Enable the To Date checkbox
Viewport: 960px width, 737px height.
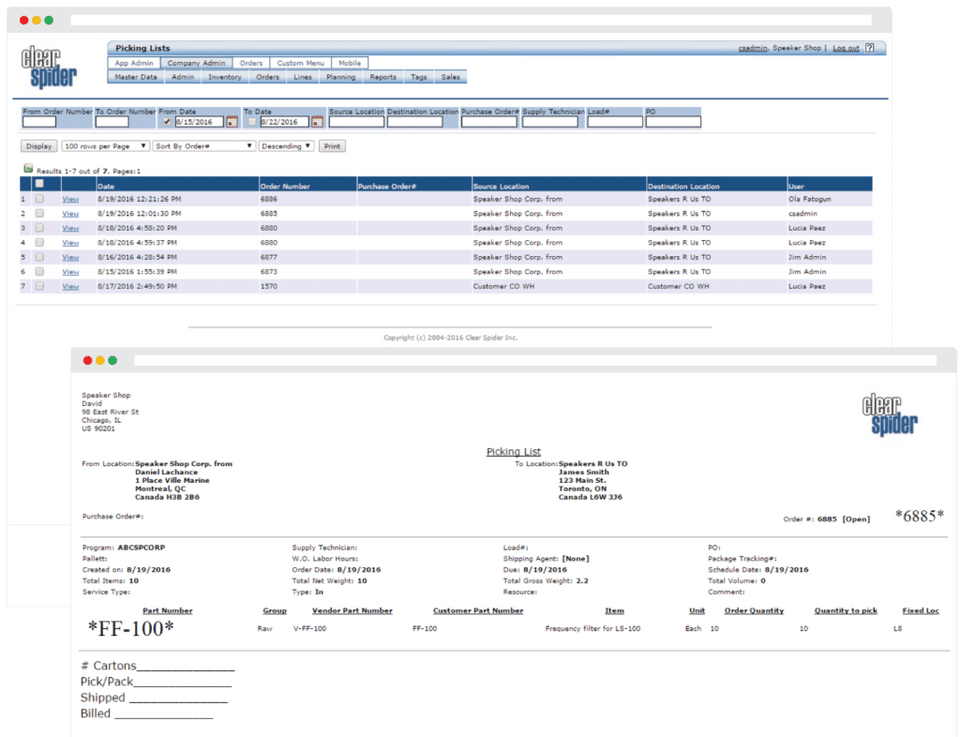coord(251,121)
